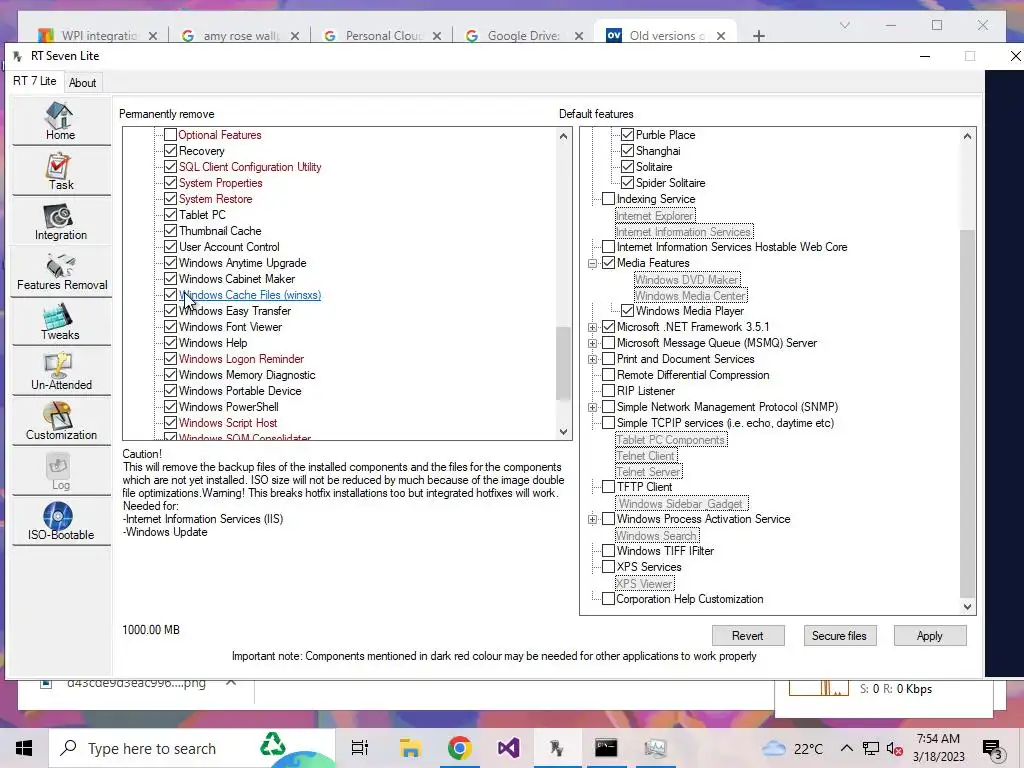Select the RT 7 Lite tab
This screenshot has width=1024, height=768.
pos(35,81)
